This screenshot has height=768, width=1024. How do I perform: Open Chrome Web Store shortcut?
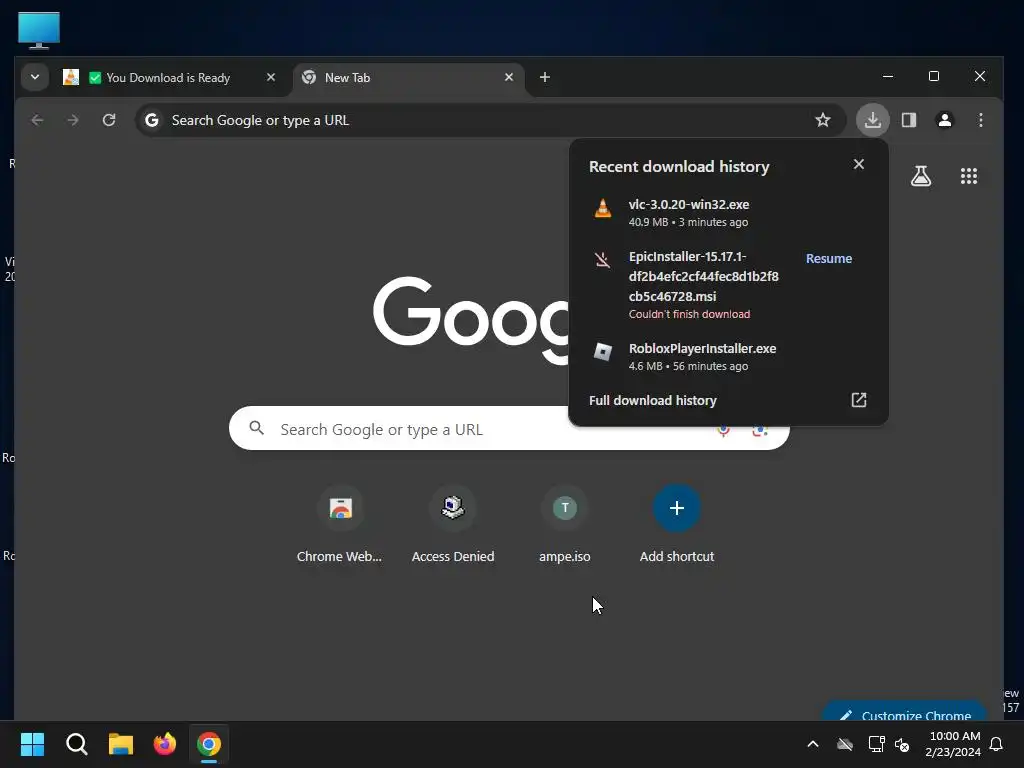pyautogui.click(x=340, y=524)
